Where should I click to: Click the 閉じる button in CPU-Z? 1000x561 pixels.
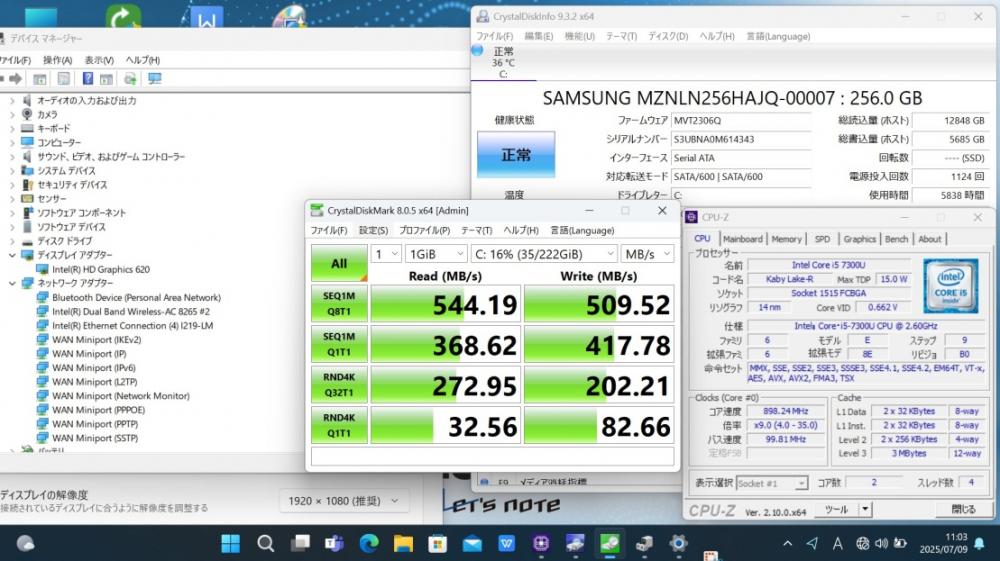click(x=963, y=509)
